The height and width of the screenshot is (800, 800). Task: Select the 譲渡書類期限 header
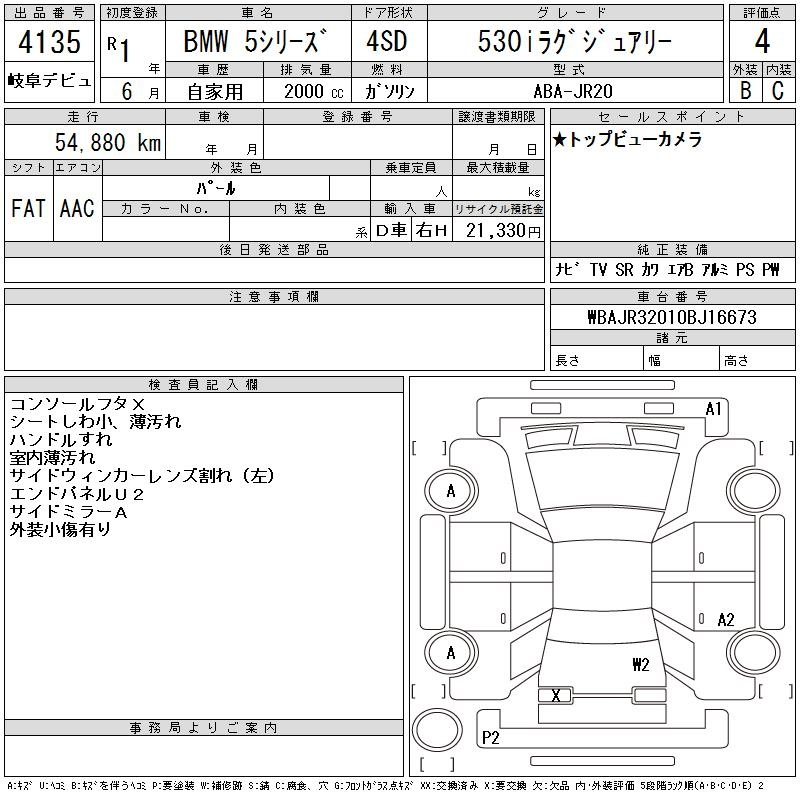click(x=498, y=117)
